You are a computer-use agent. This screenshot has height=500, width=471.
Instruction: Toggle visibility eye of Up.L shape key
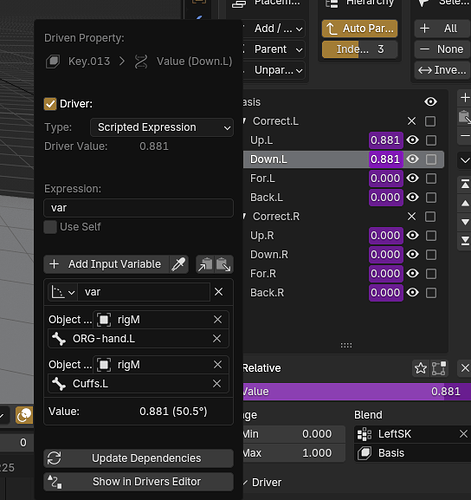click(x=413, y=140)
